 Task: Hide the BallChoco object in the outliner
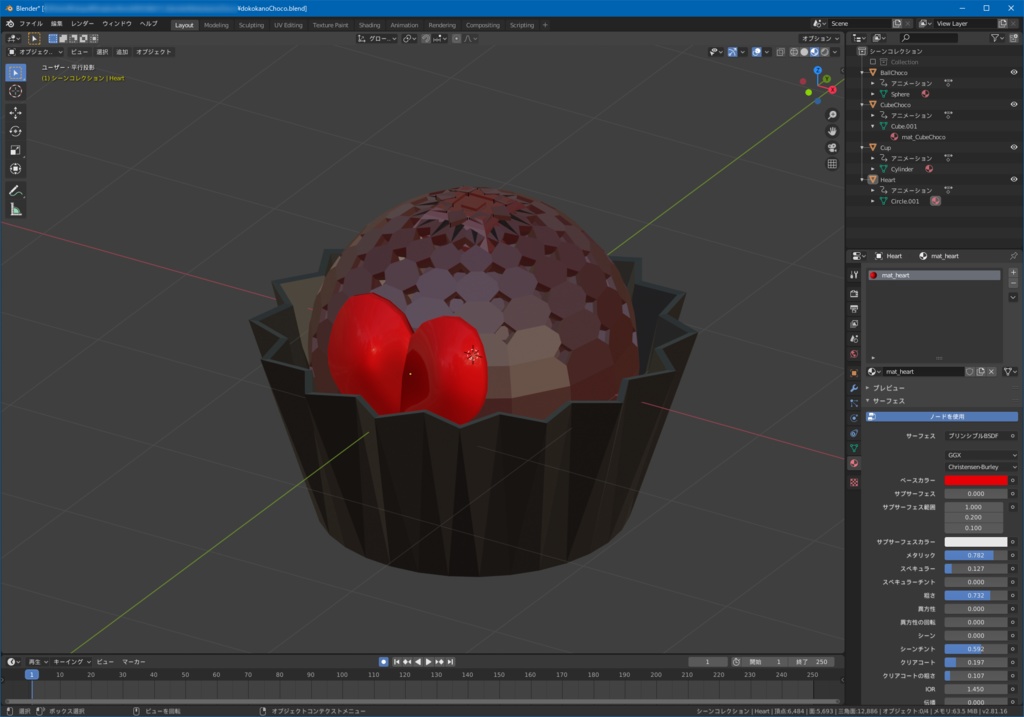point(1014,73)
